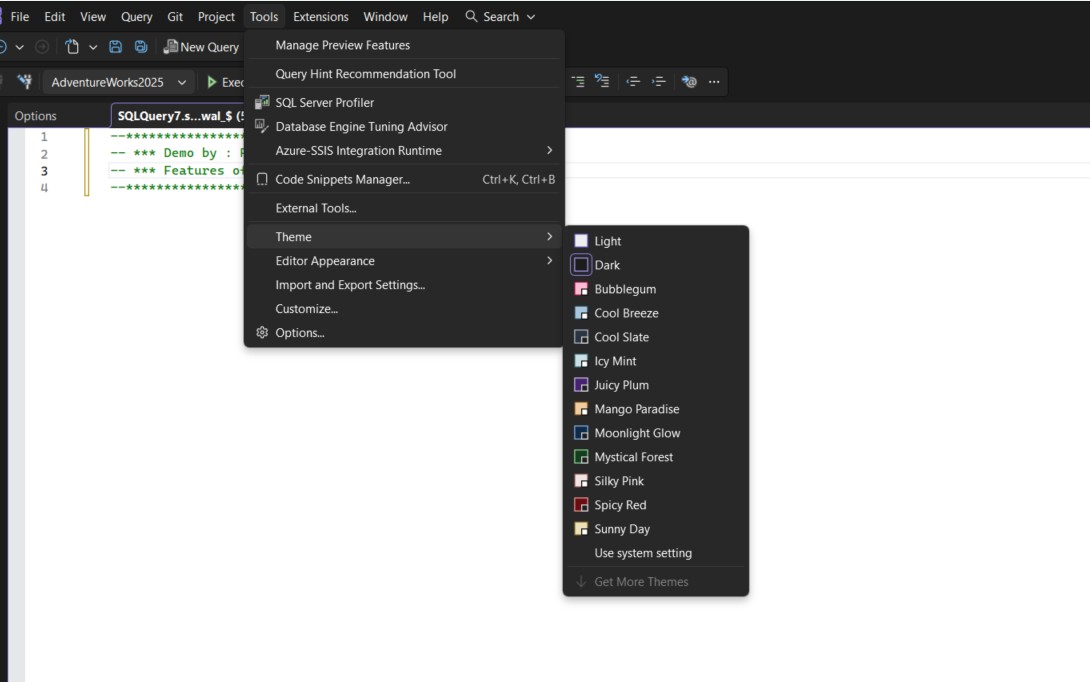Image resolution: width=1090 pixels, height=682 pixels.
Task: Keep the Dark theme selected
Action: click(605, 265)
